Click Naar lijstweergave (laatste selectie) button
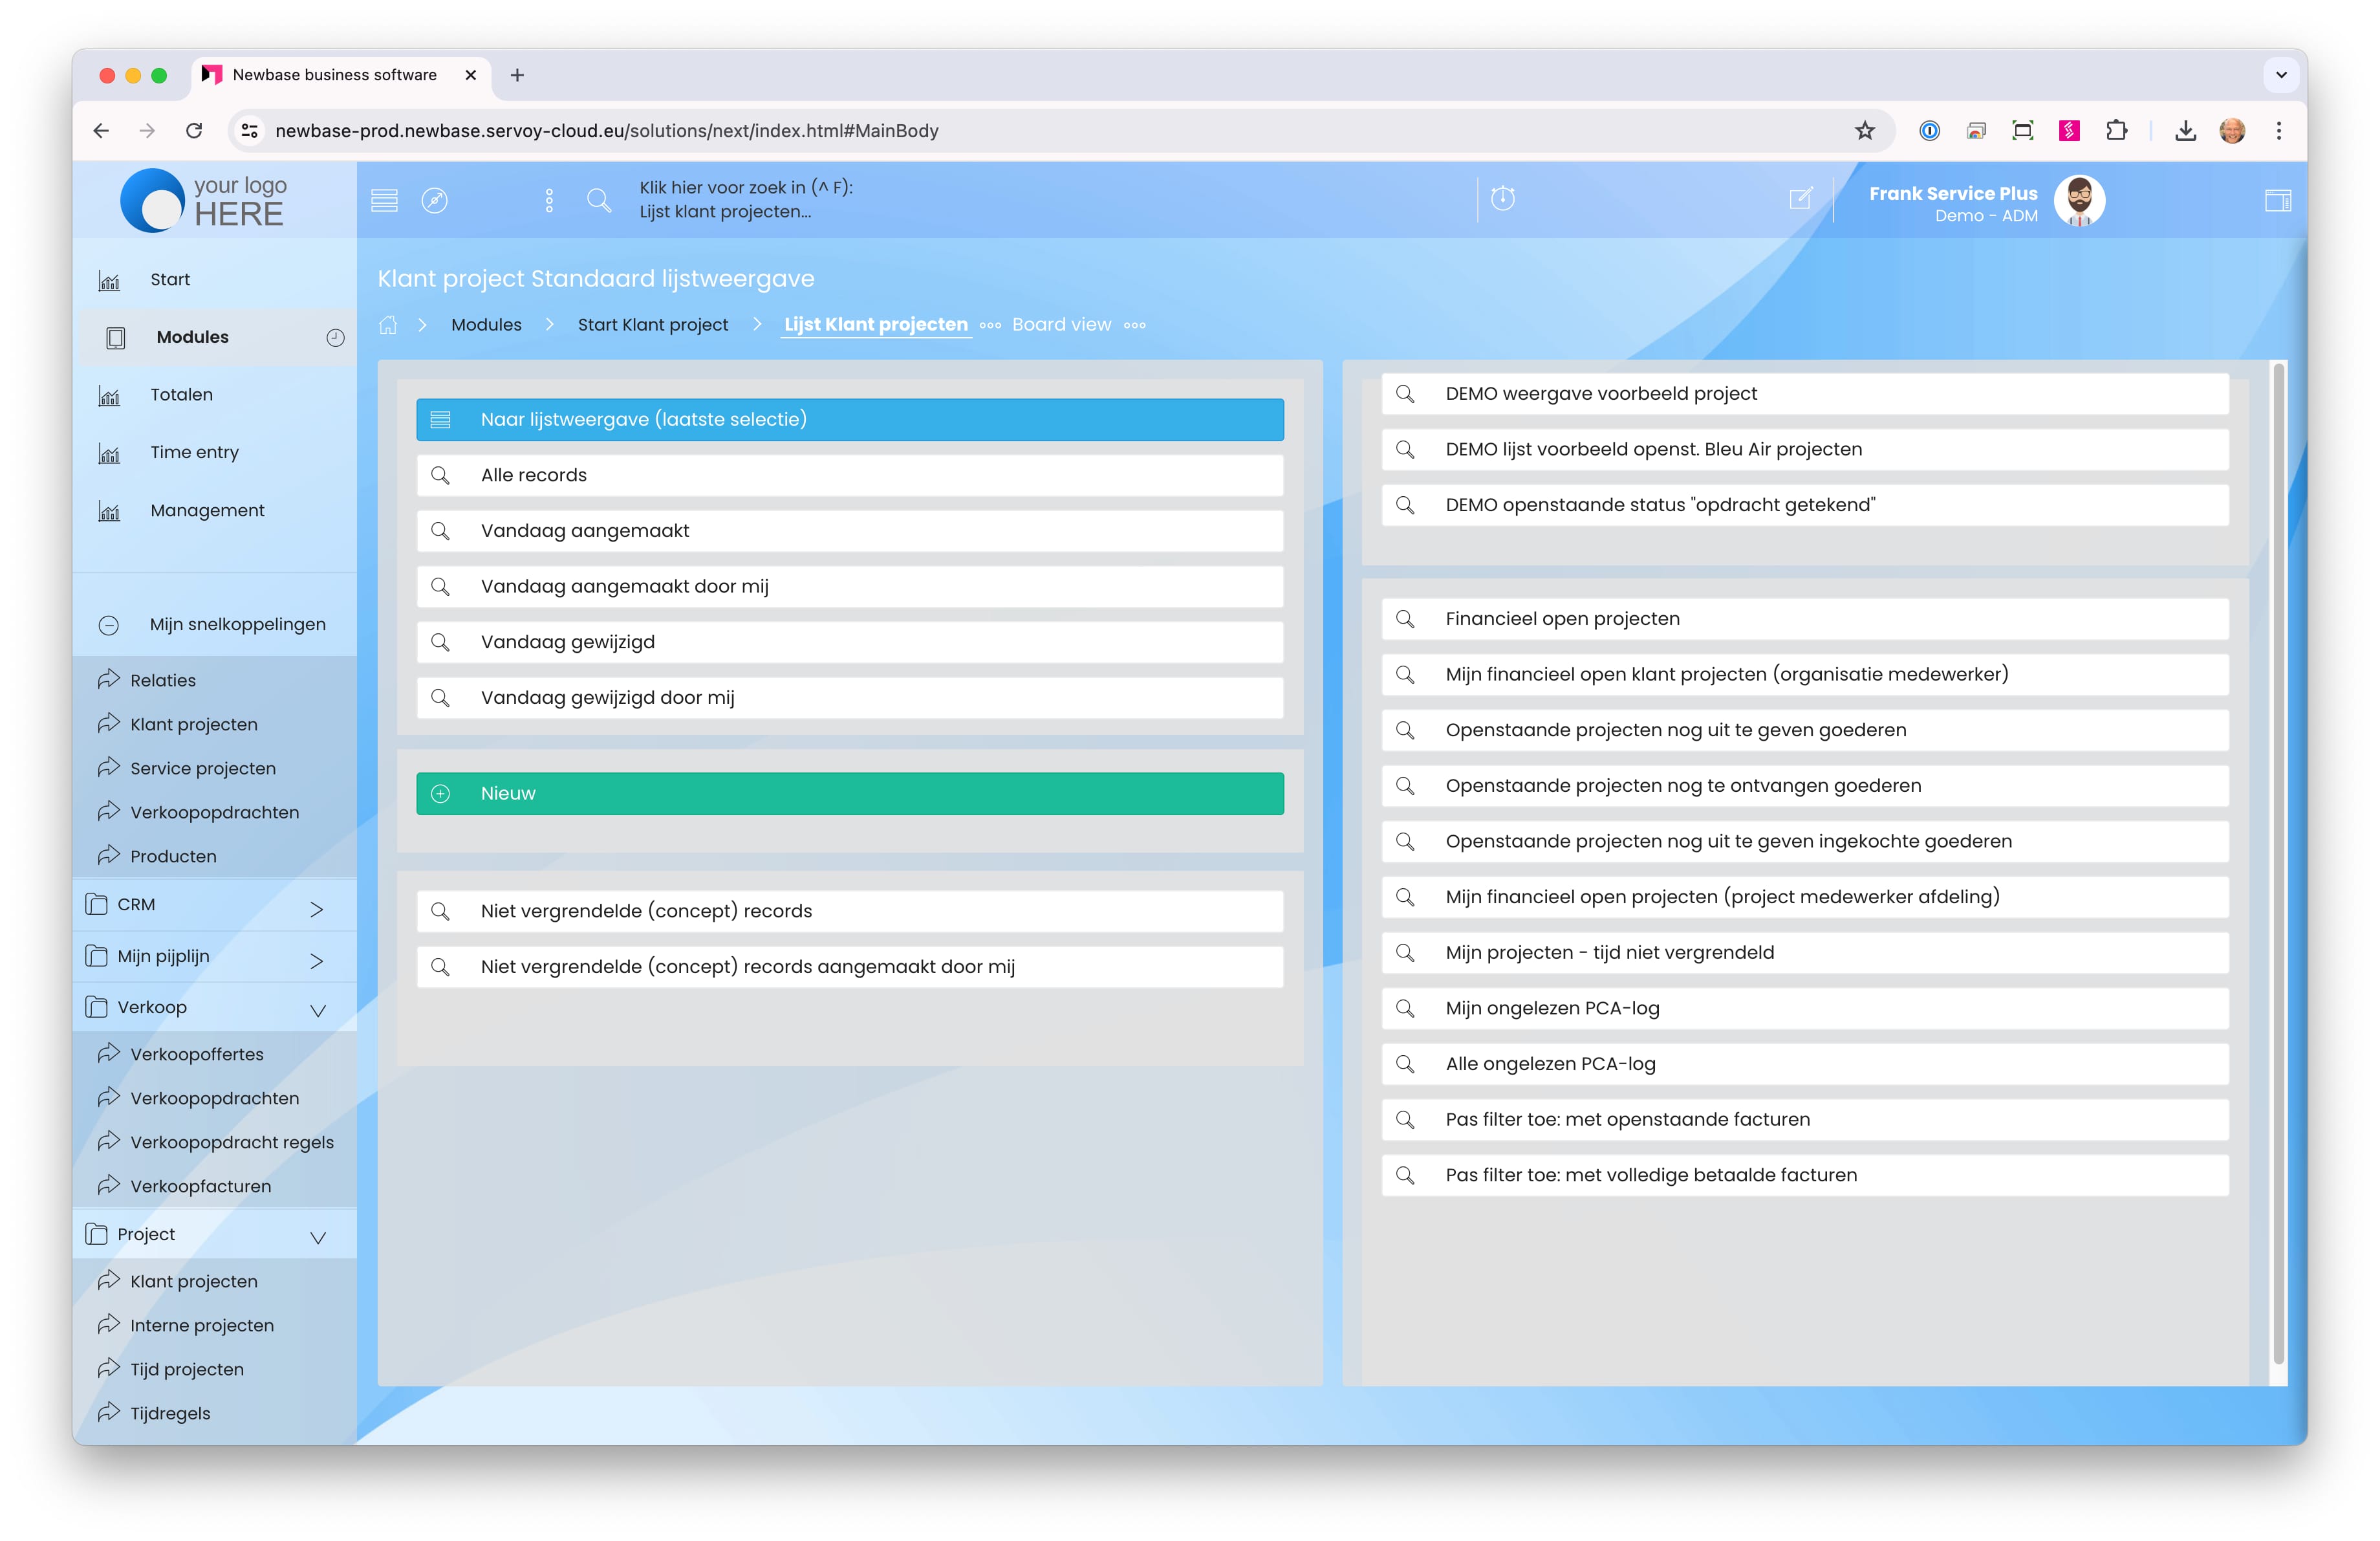The image size is (2380, 1541). click(x=850, y=420)
